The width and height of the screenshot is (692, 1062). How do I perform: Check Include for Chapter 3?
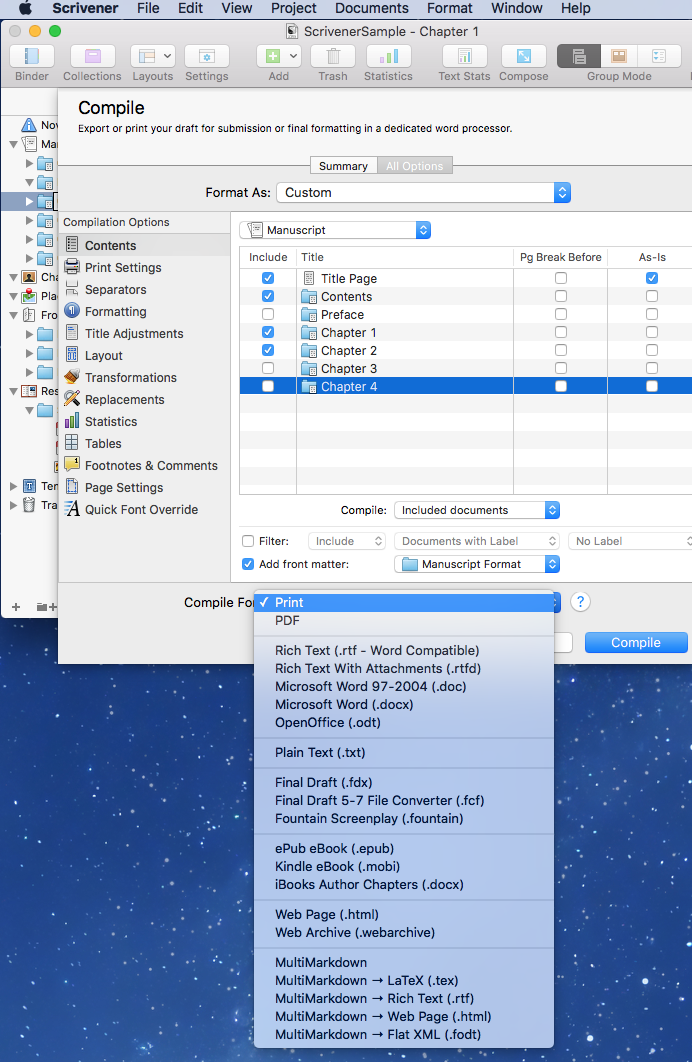tap(268, 368)
